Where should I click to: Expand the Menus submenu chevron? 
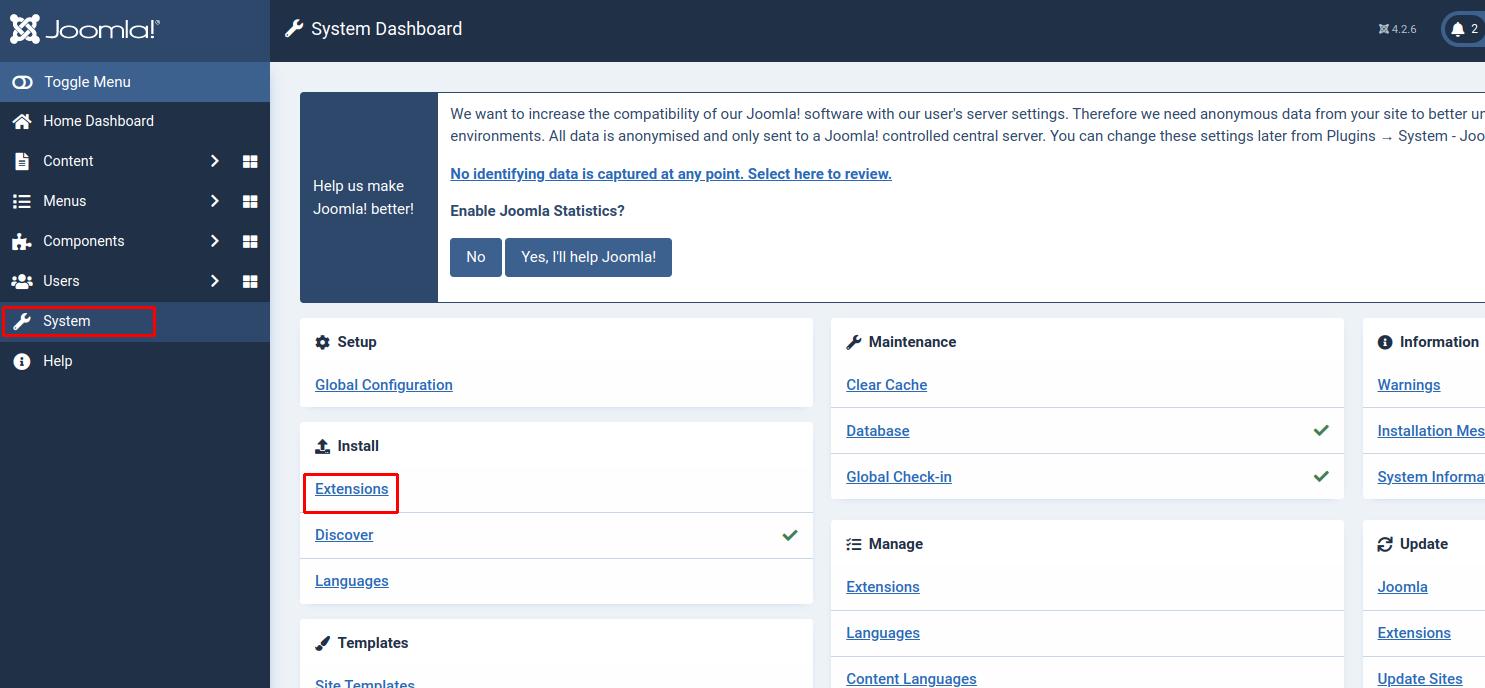[x=214, y=201]
